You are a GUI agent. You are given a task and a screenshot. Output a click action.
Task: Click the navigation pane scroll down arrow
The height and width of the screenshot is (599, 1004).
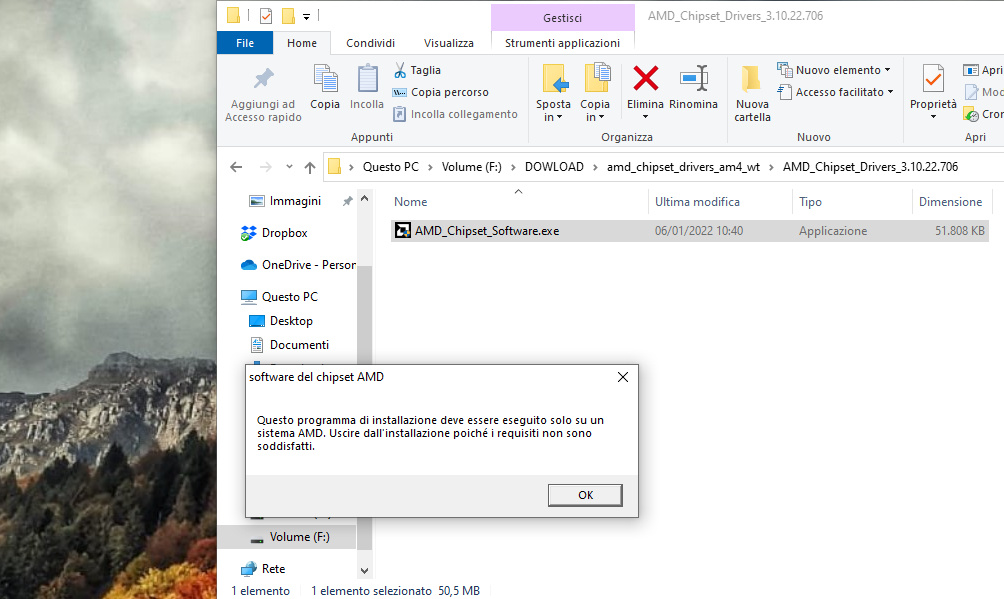pos(364,570)
